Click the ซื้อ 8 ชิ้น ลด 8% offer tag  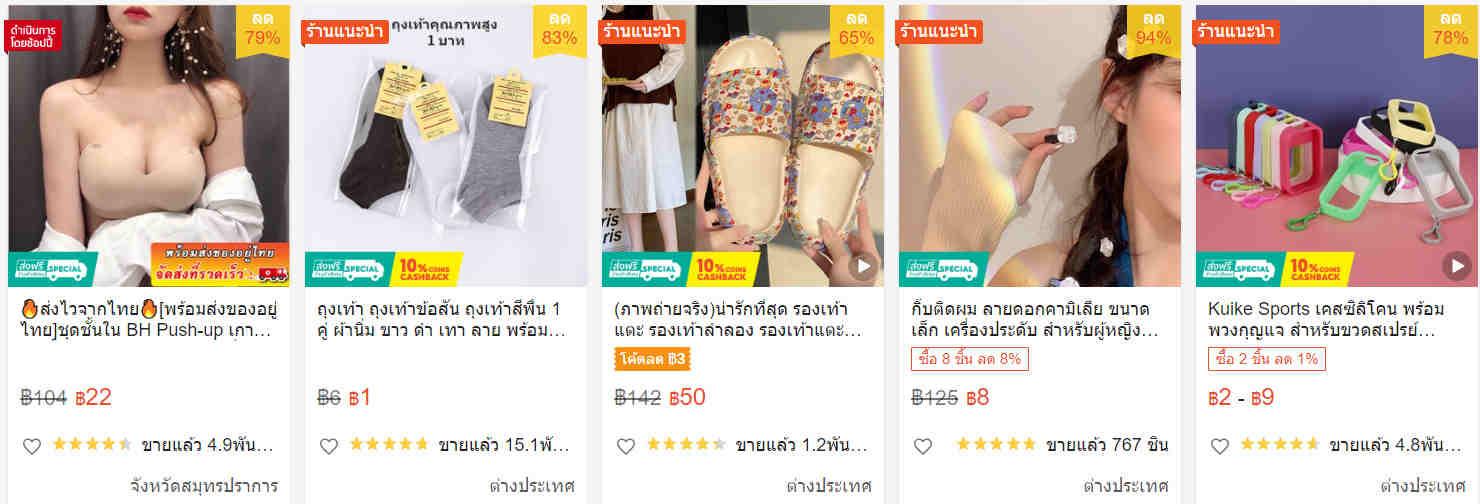click(x=969, y=359)
